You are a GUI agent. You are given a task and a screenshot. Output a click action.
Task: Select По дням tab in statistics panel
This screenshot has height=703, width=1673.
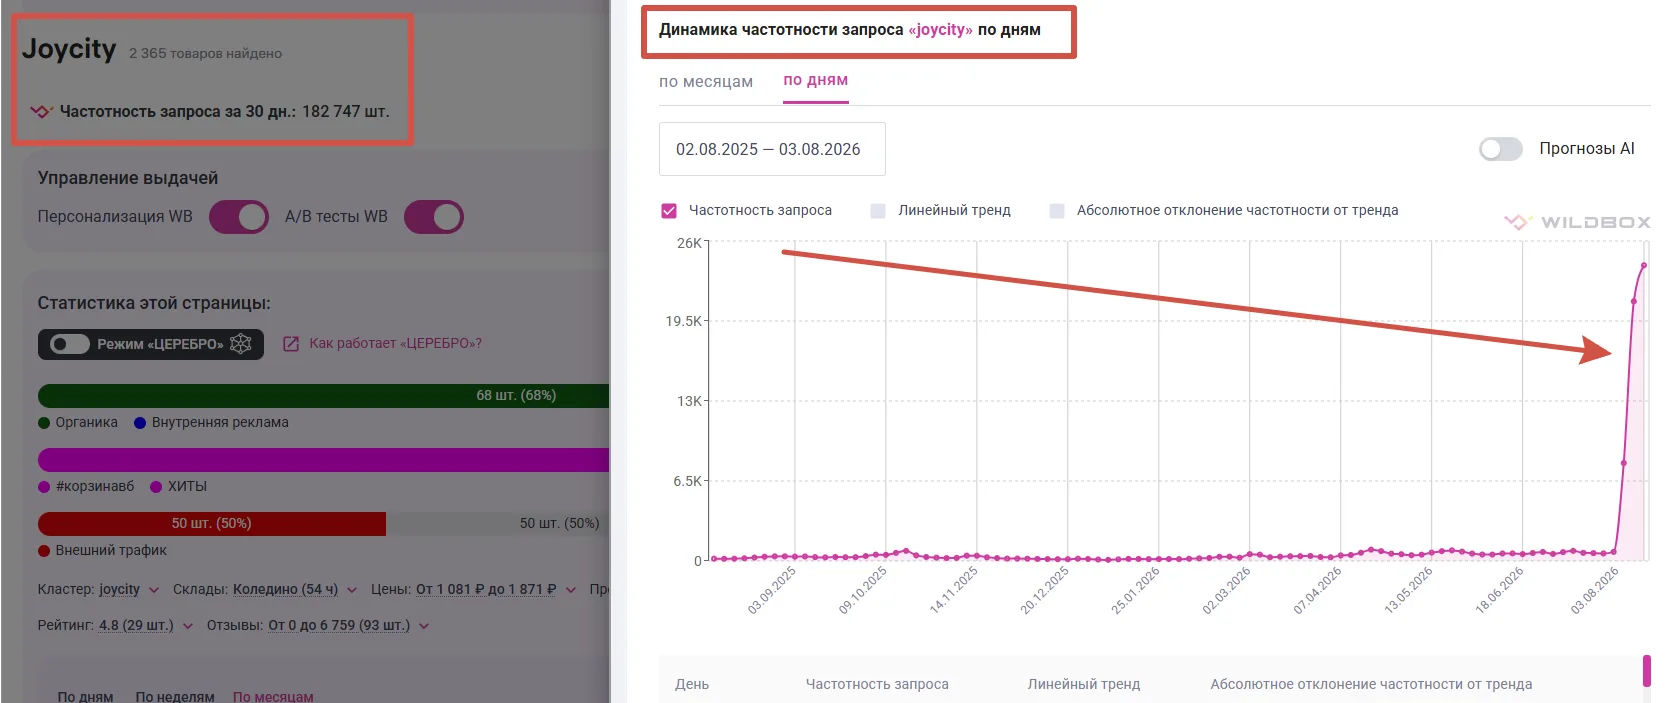(85, 696)
